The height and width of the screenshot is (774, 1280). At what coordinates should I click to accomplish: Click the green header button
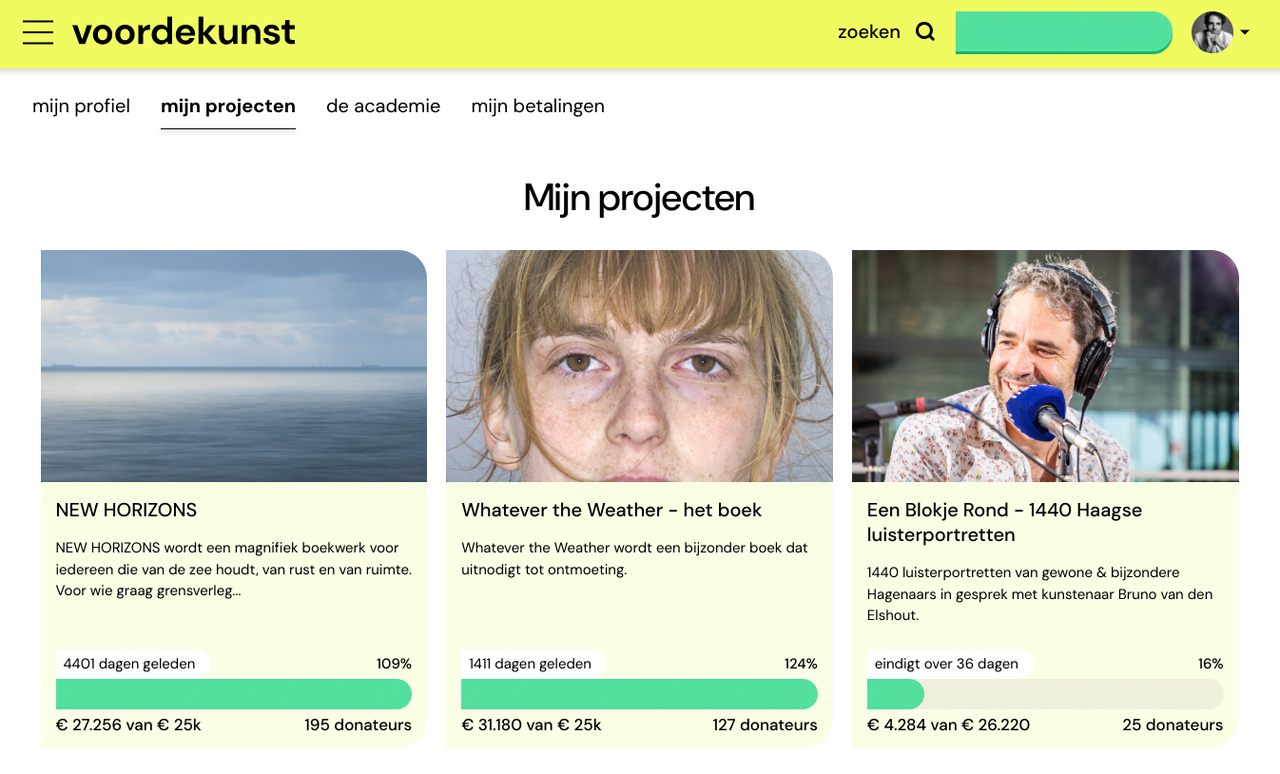pyautogui.click(x=1063, y=32)
